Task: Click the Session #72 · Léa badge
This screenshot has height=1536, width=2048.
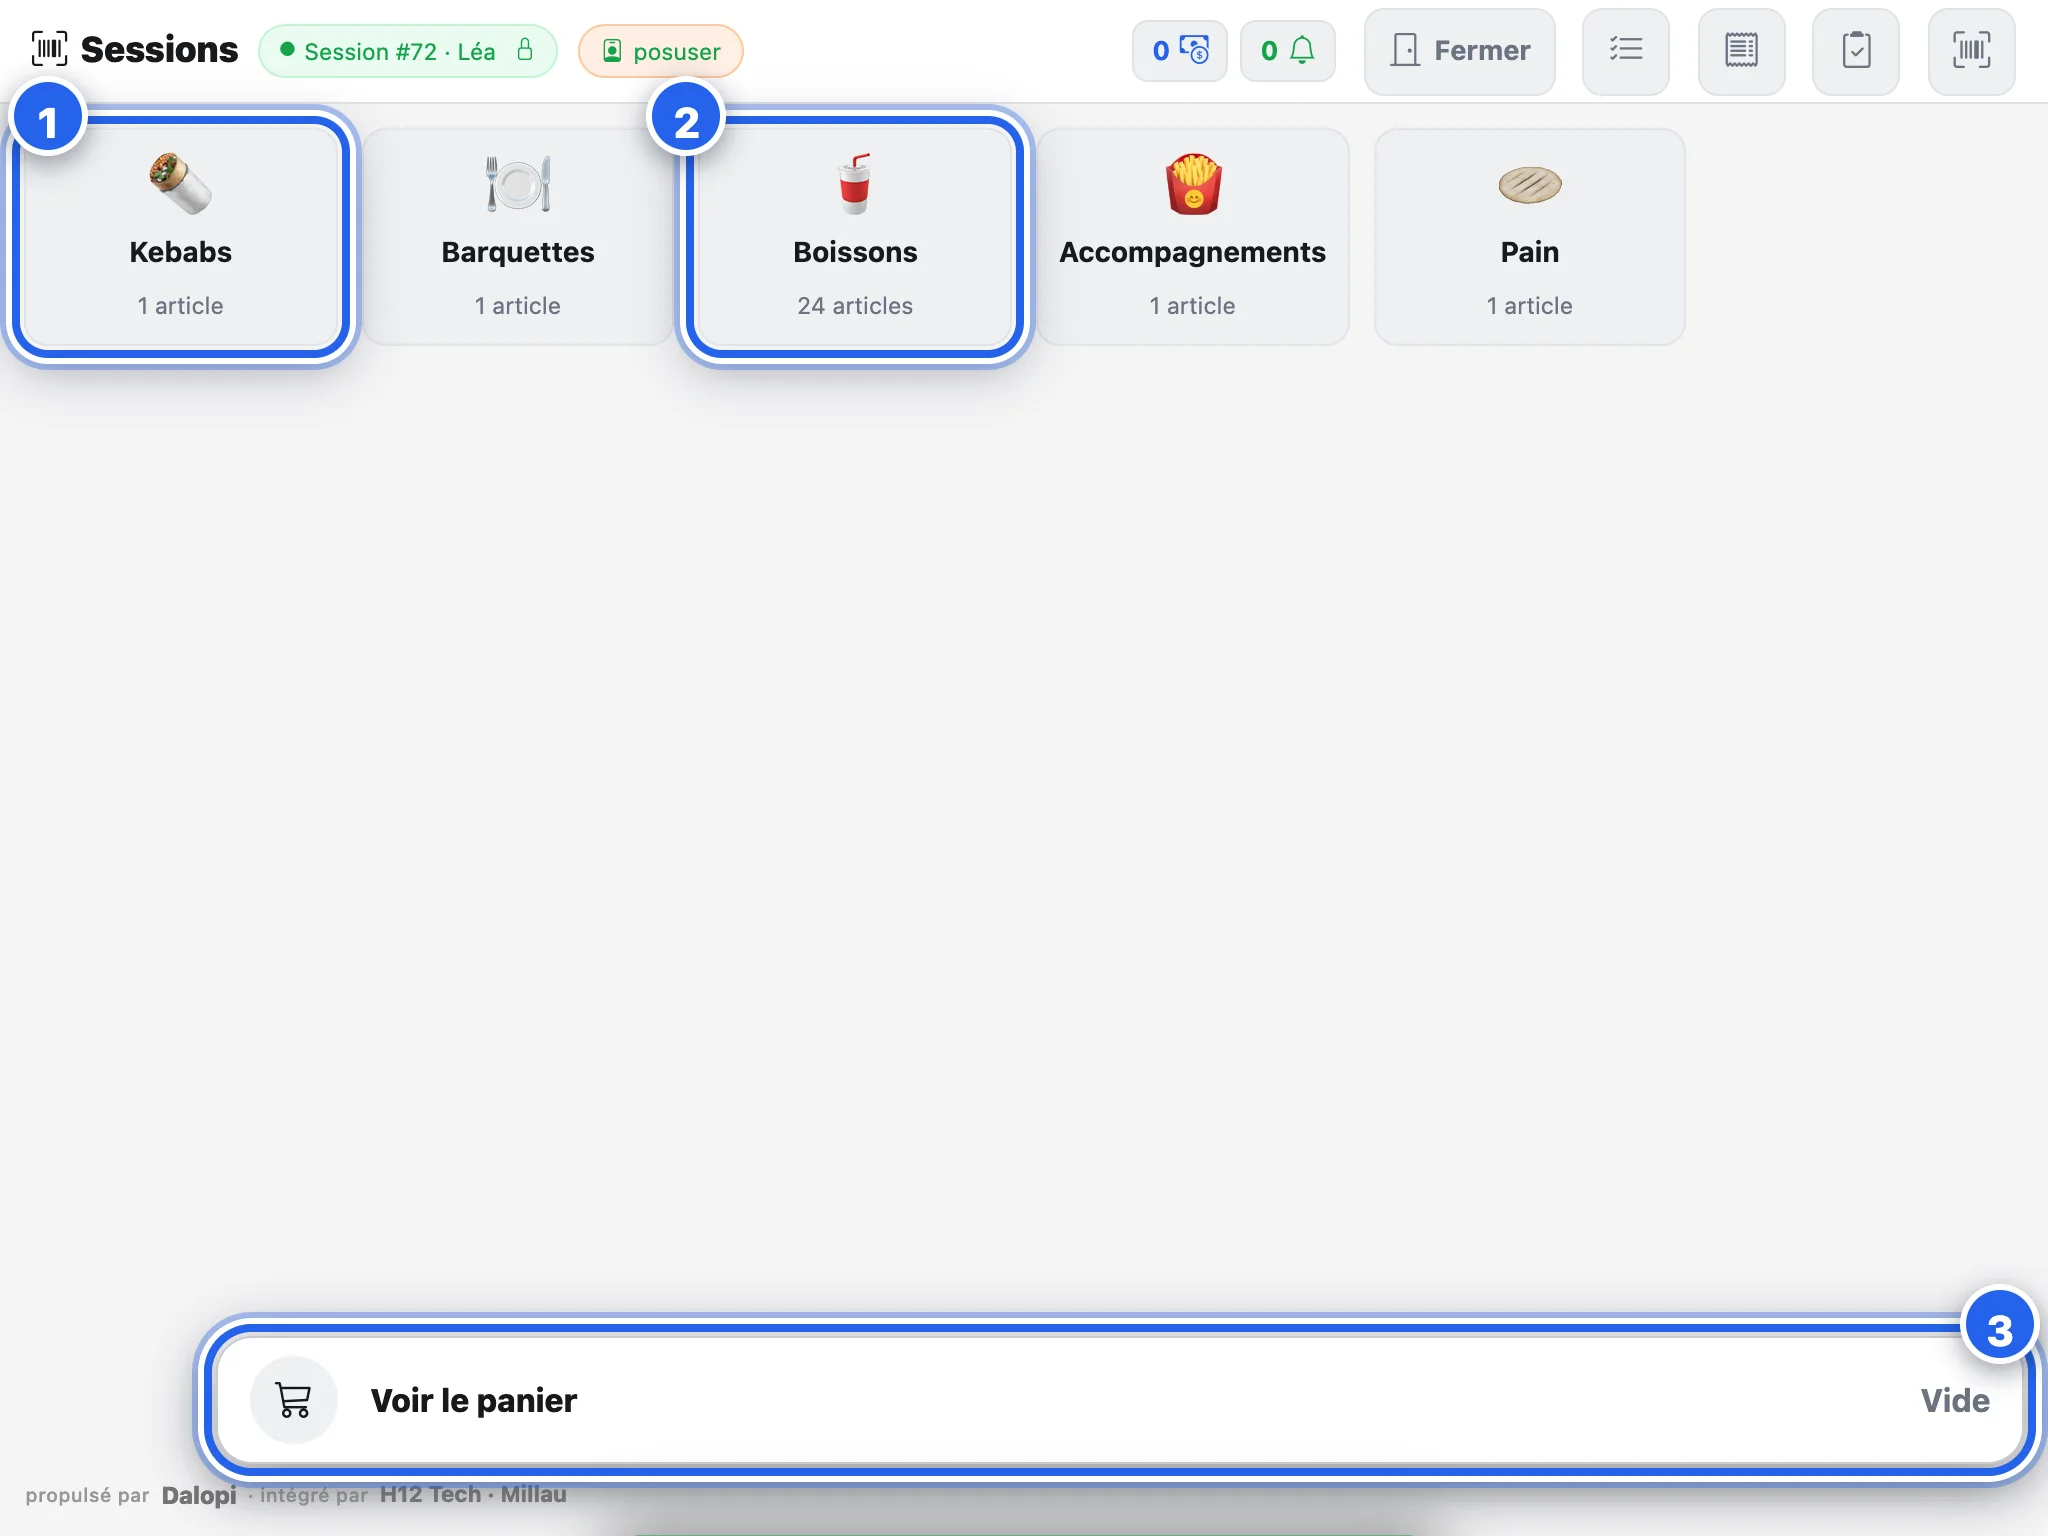Action: (408, 51)
